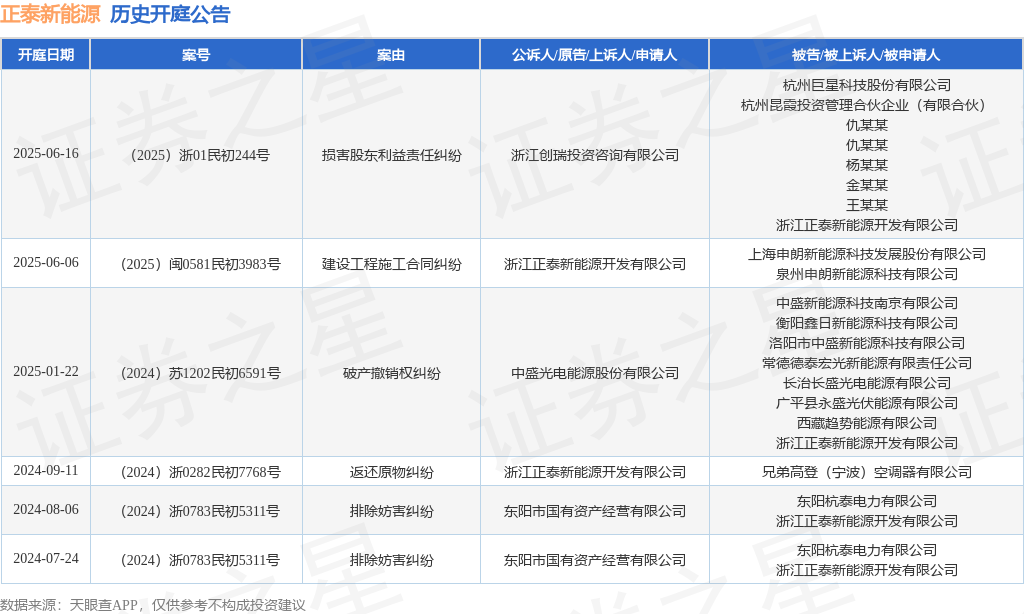Click 破产撤销权纠纷 cause cell

(x=391, y=374)
